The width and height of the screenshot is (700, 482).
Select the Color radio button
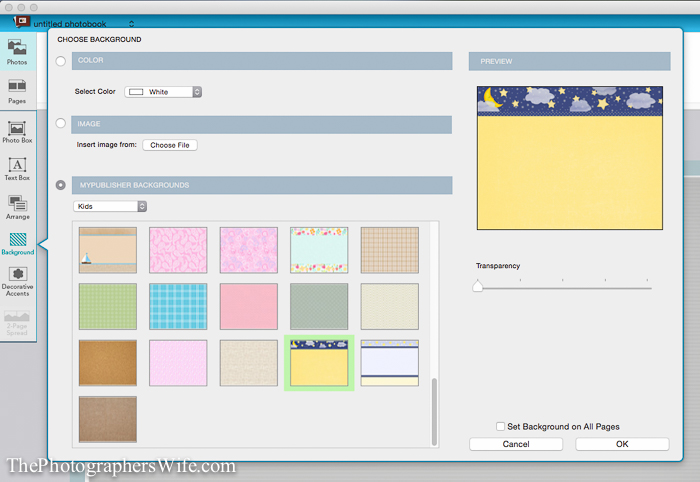(x=61, y=61)
